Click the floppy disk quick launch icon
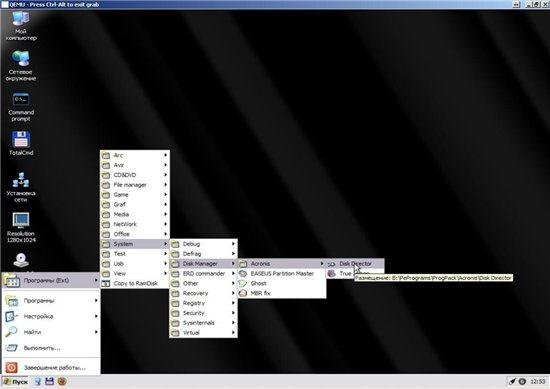The height and width of the screenshot is (389, 550). click(49, 382)
